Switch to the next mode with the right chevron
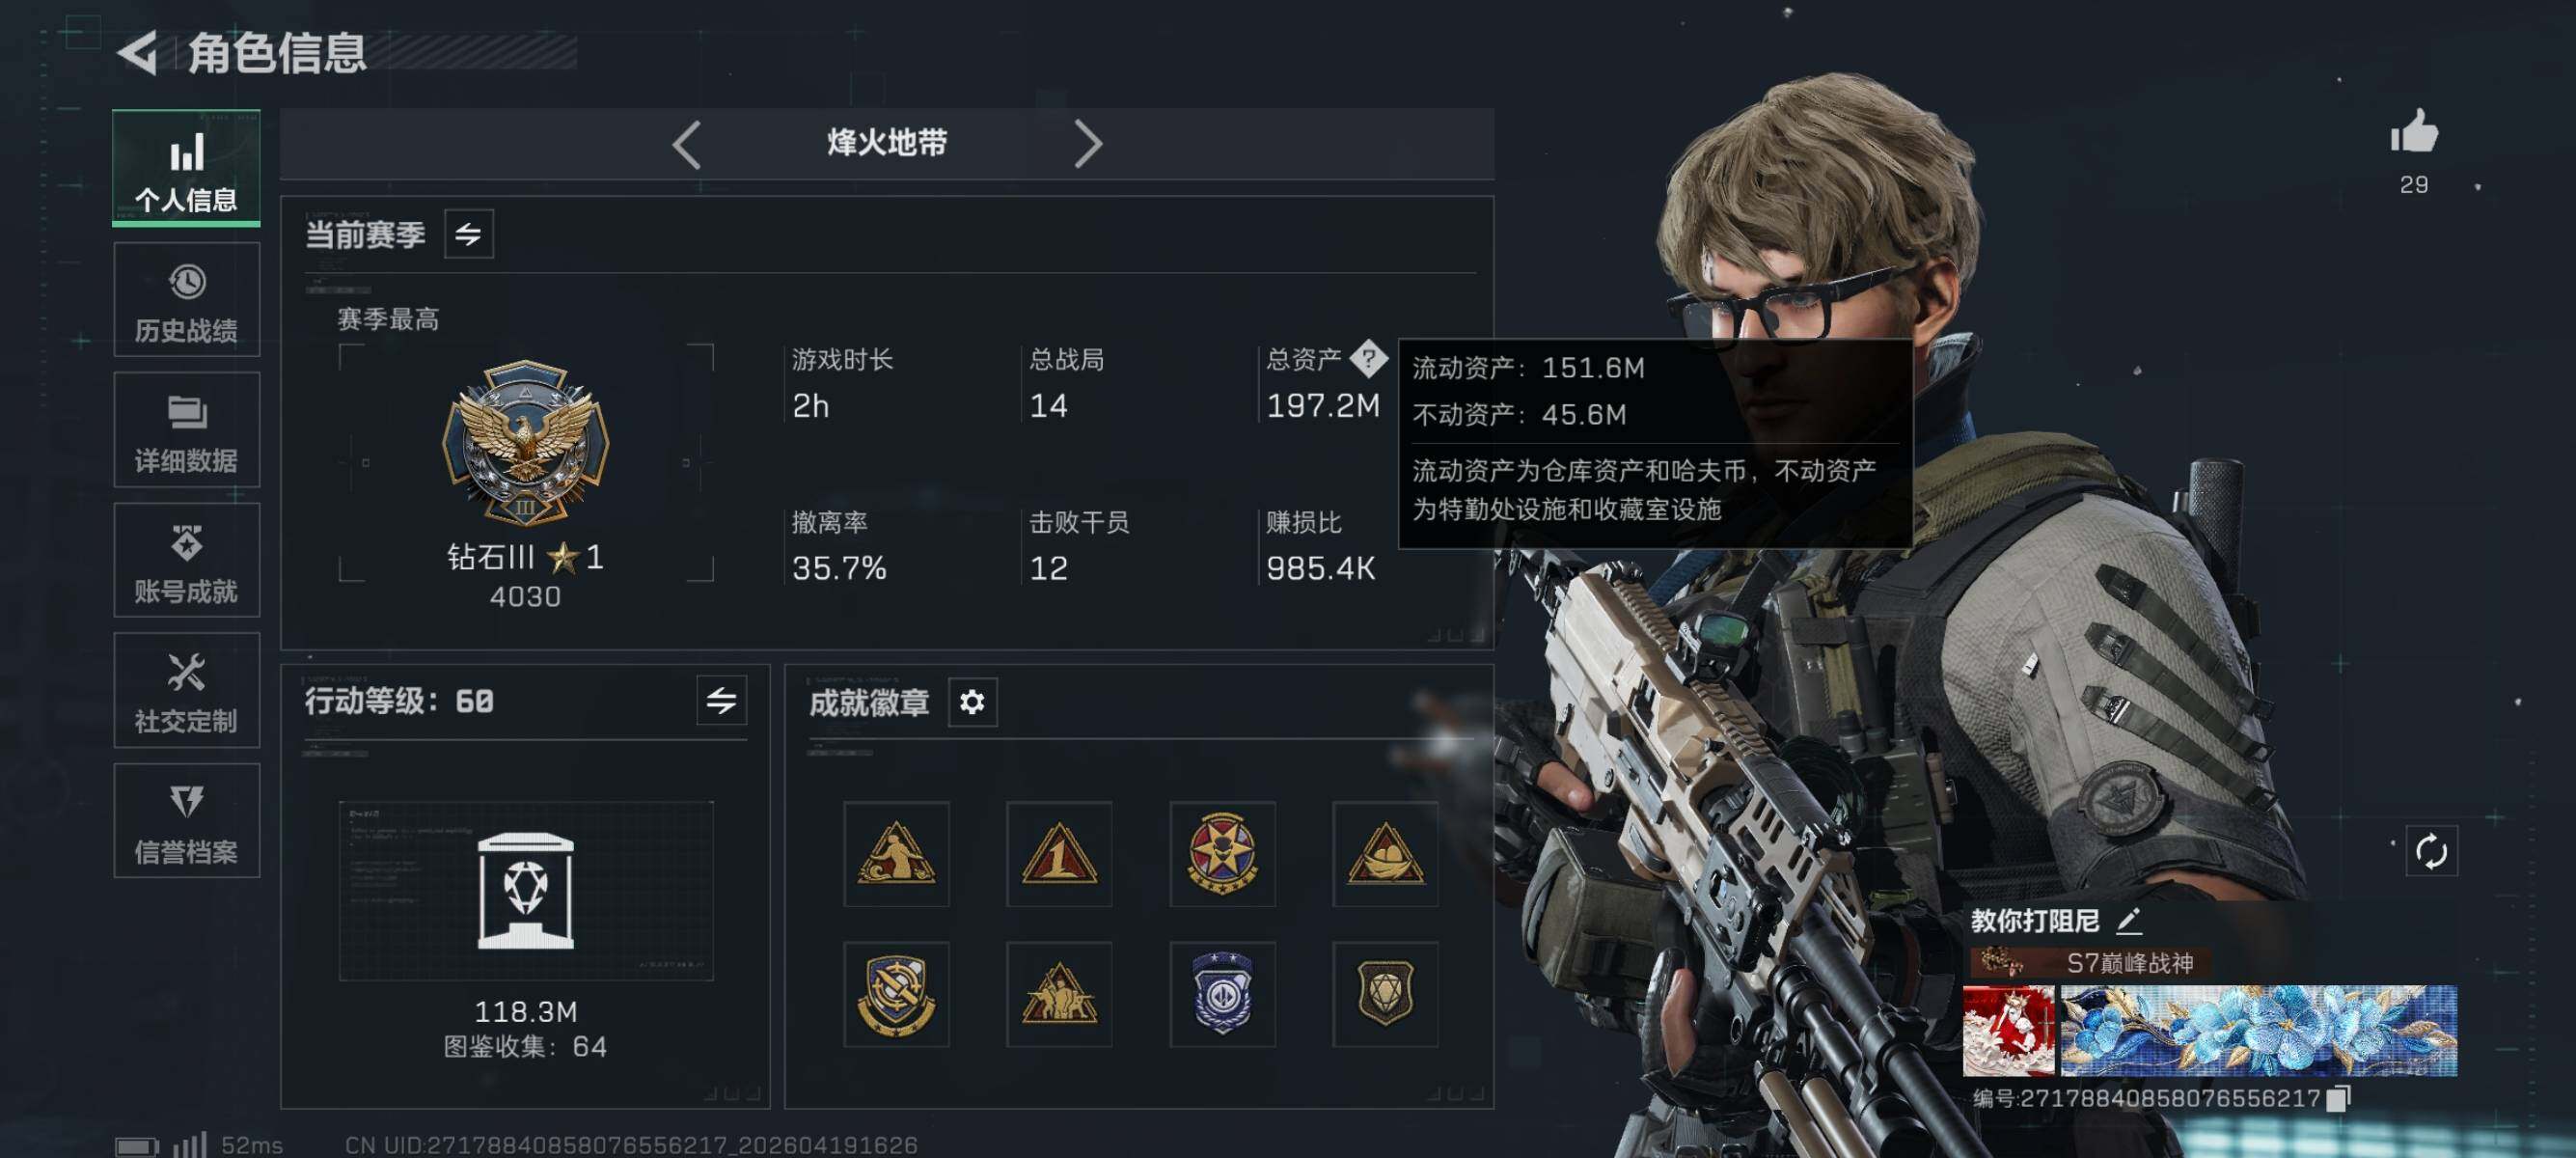This screenshot has width=2576, height=1158. click(x=1088, y=144)
